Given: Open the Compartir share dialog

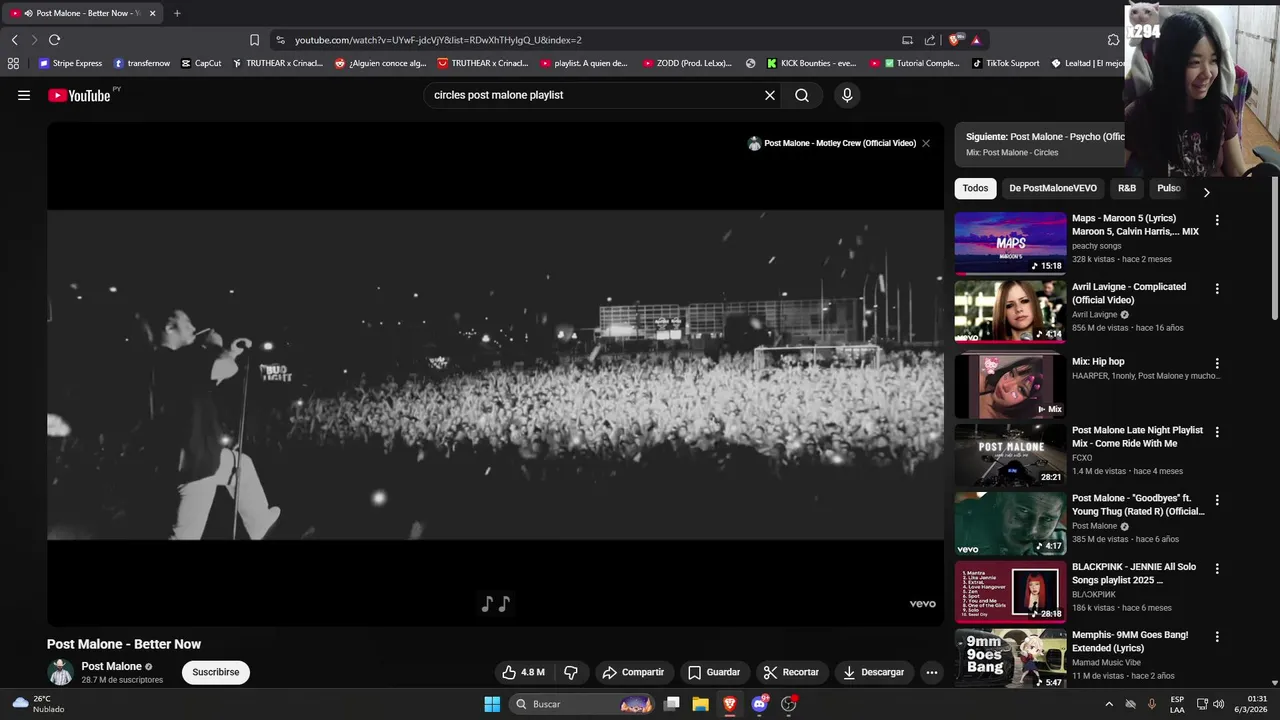Looking at the screenshot, I should pos(632,672).
